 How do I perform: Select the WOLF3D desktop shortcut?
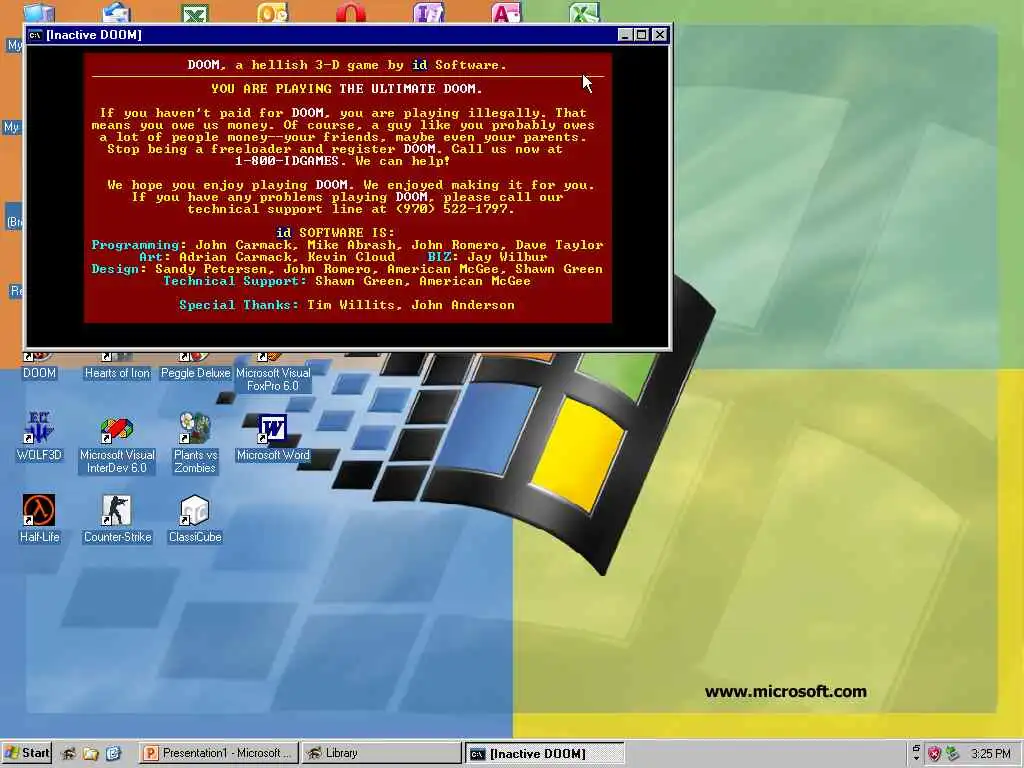(39, 436)
